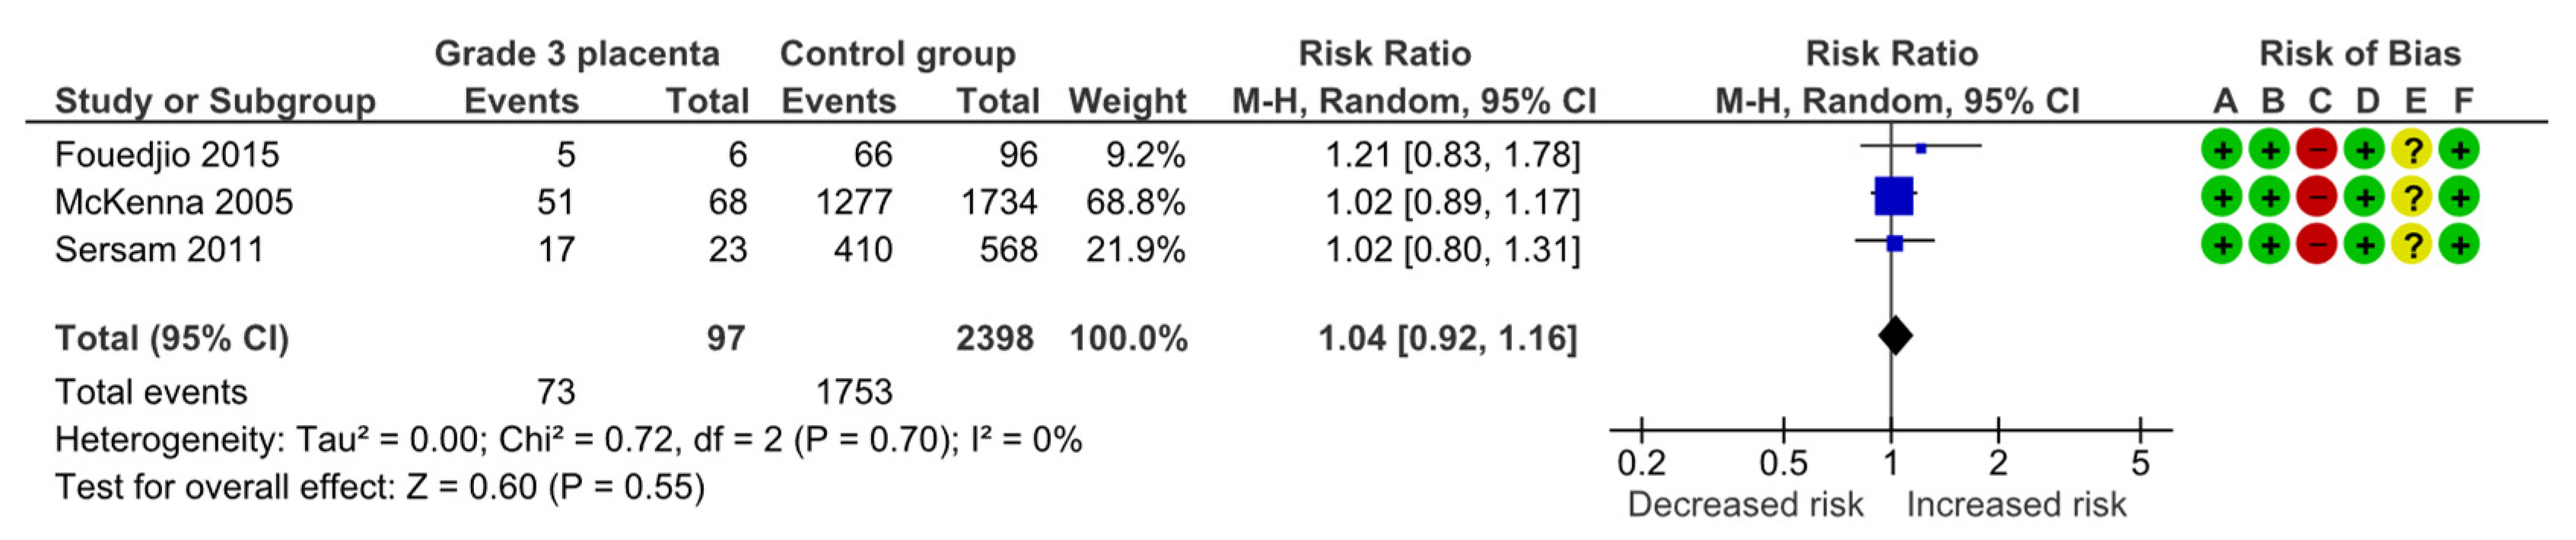Select the McKenna 2005 study label
The height and width of the screenshot is (540, 2576).
click(174, 202)
